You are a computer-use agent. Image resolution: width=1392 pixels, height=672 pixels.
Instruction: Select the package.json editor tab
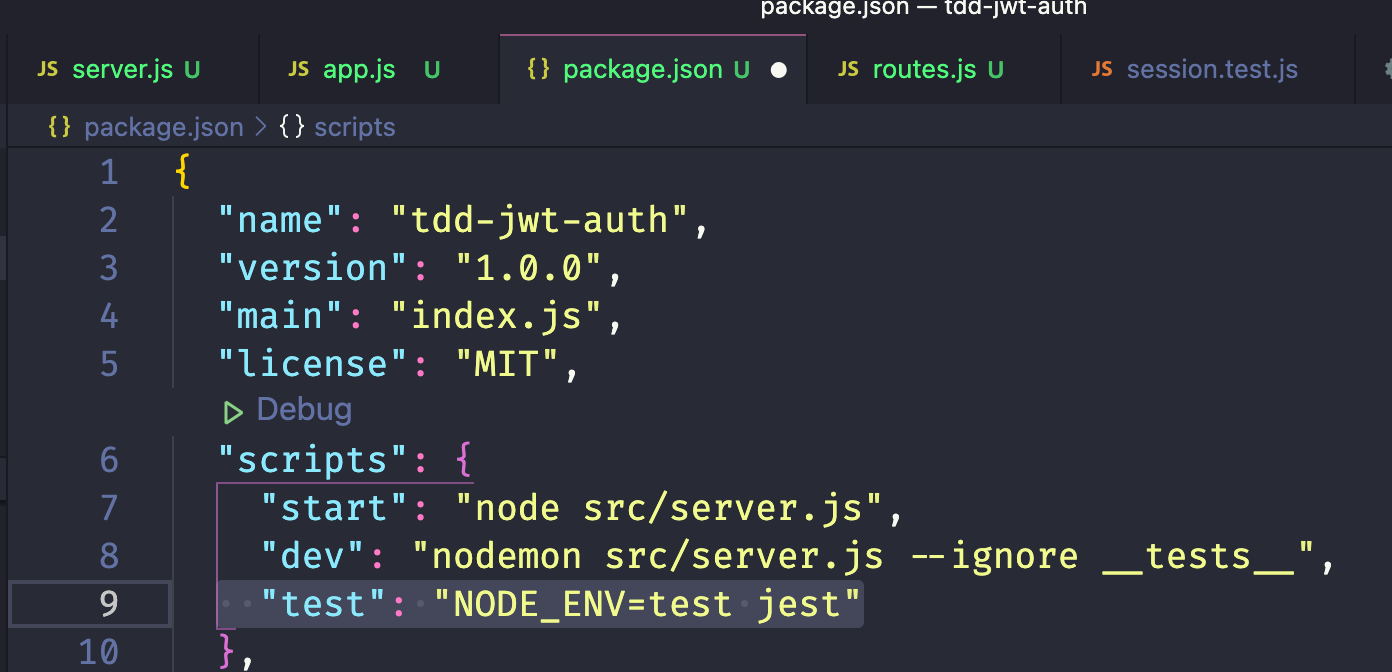653,69
